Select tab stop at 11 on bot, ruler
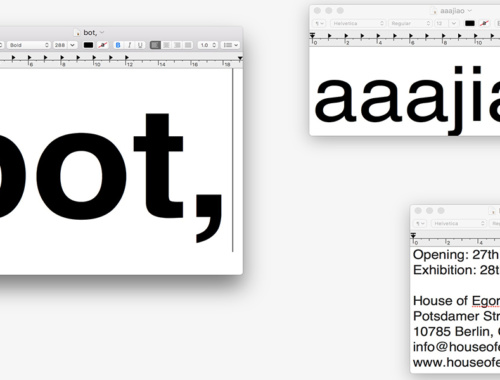Viewport: 500px width, 380px height. click(x=111, y=58)
